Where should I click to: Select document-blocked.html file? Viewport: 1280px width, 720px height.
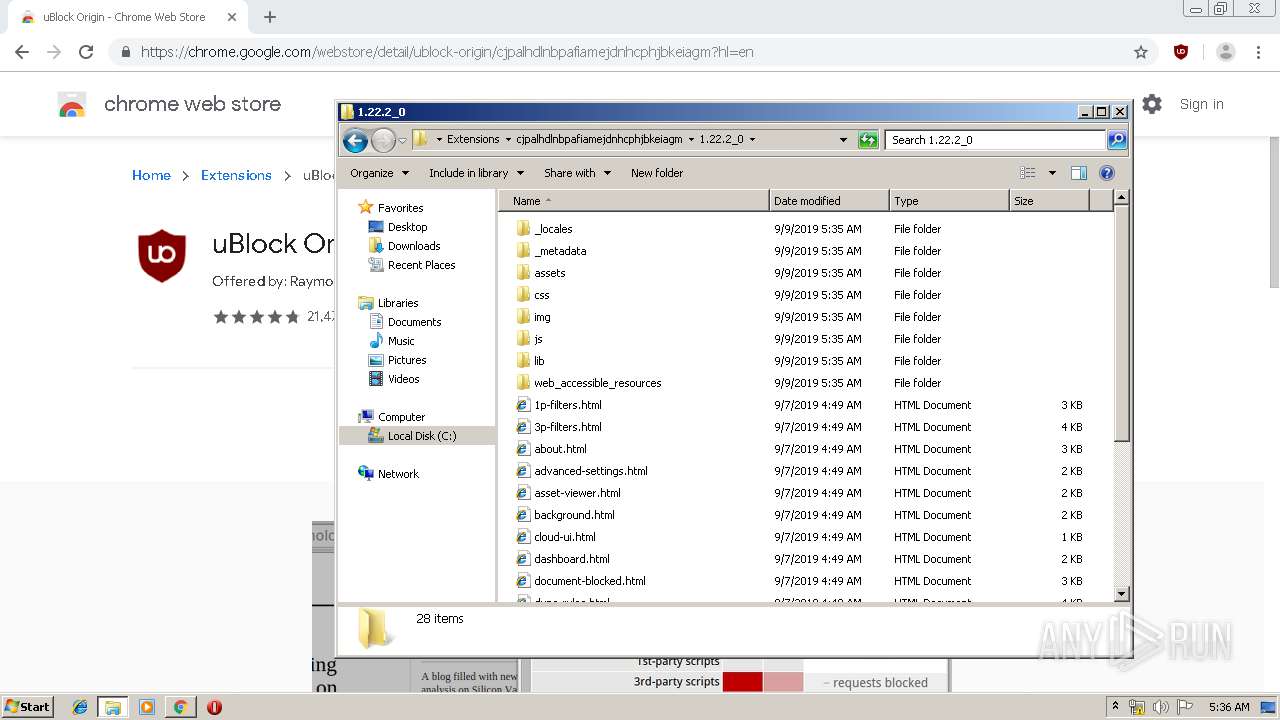tap(589, 581)
